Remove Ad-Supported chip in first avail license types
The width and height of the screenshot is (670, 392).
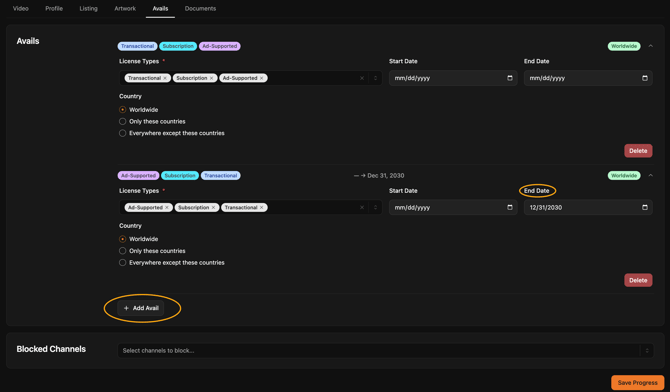[262, 78]
